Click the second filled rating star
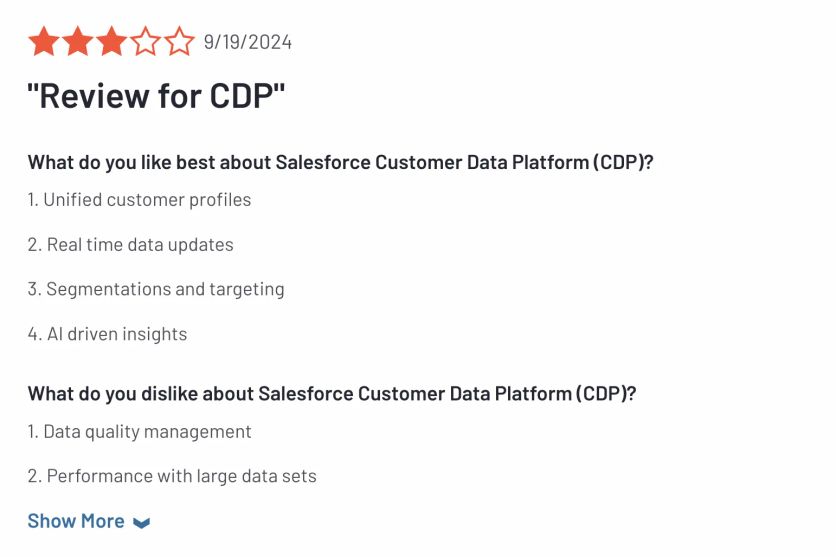The height and width of the screenshot is (557, 836). coord(78,42)
